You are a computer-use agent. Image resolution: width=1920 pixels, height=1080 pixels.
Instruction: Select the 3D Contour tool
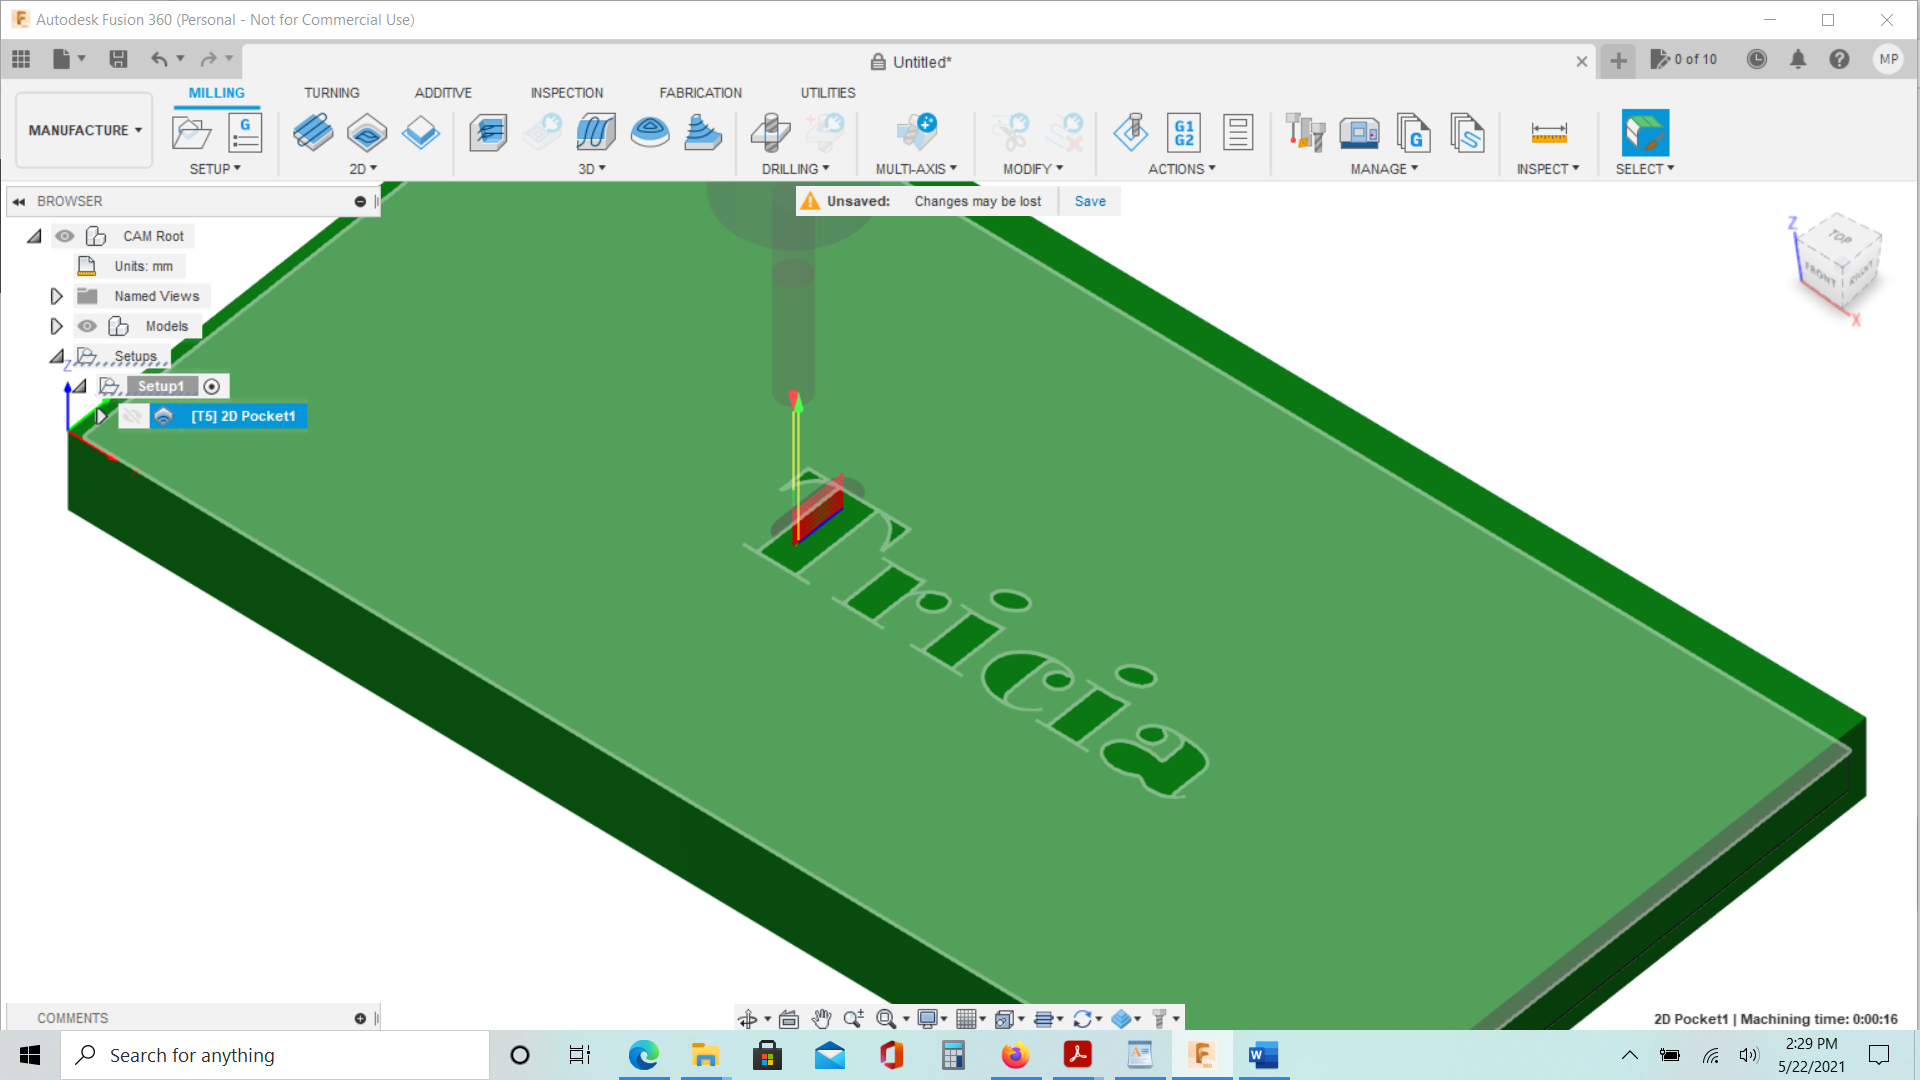tap(650, 132)
